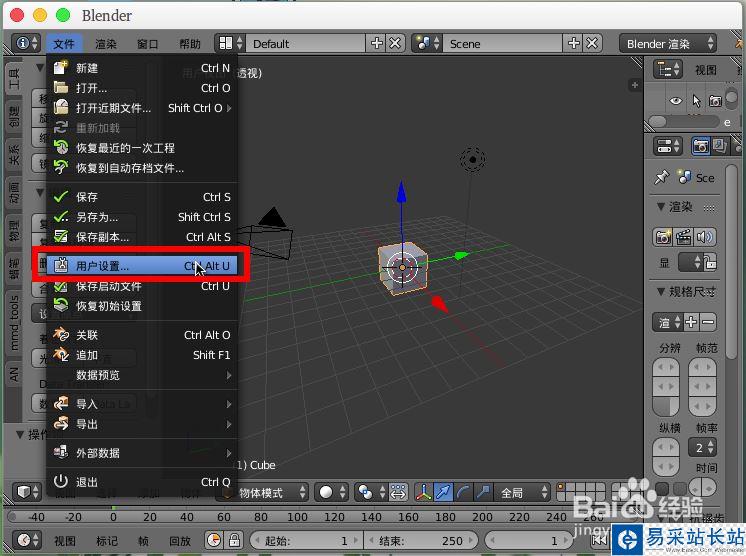Screen dimensions: 746x556
Task: Add a new scene with plus
Action: tap(573, 43)
